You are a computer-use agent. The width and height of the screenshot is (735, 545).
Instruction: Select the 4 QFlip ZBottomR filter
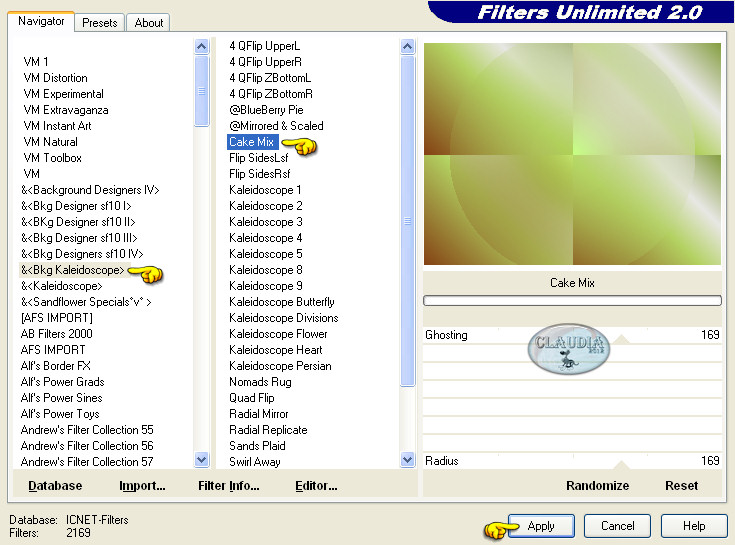click(x=270, y=94)
